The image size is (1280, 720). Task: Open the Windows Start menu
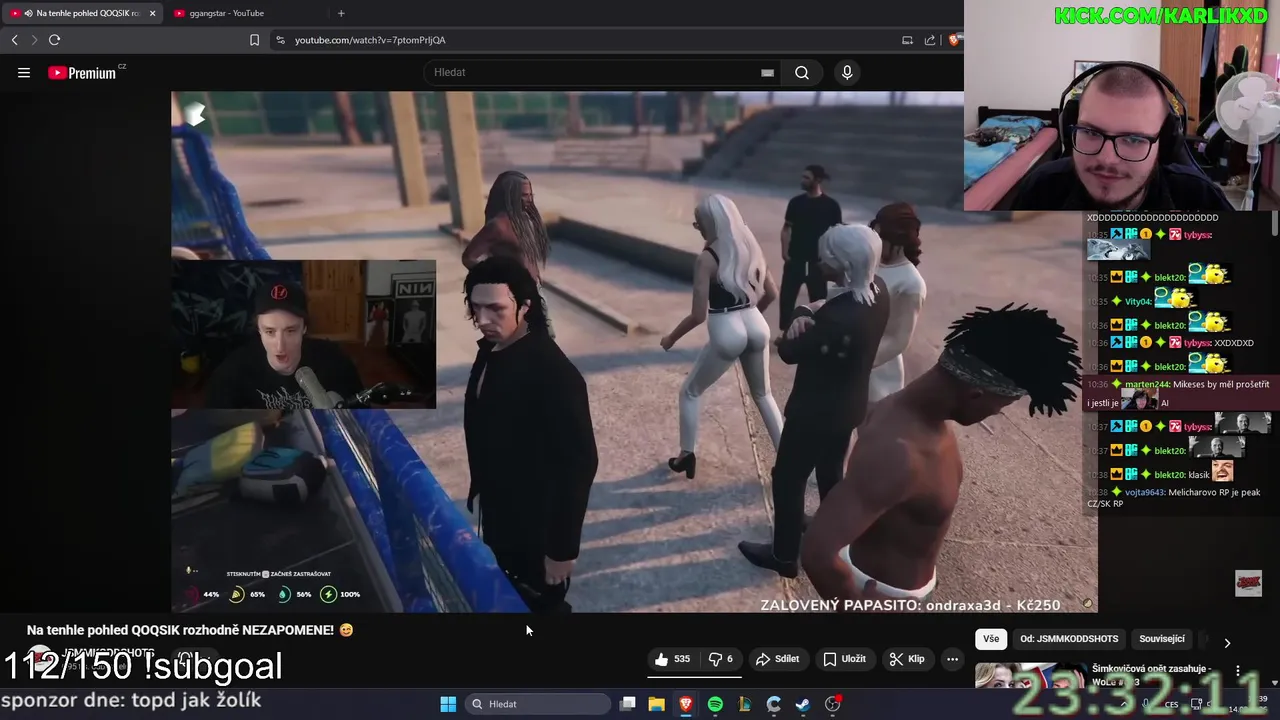point(448,704)
